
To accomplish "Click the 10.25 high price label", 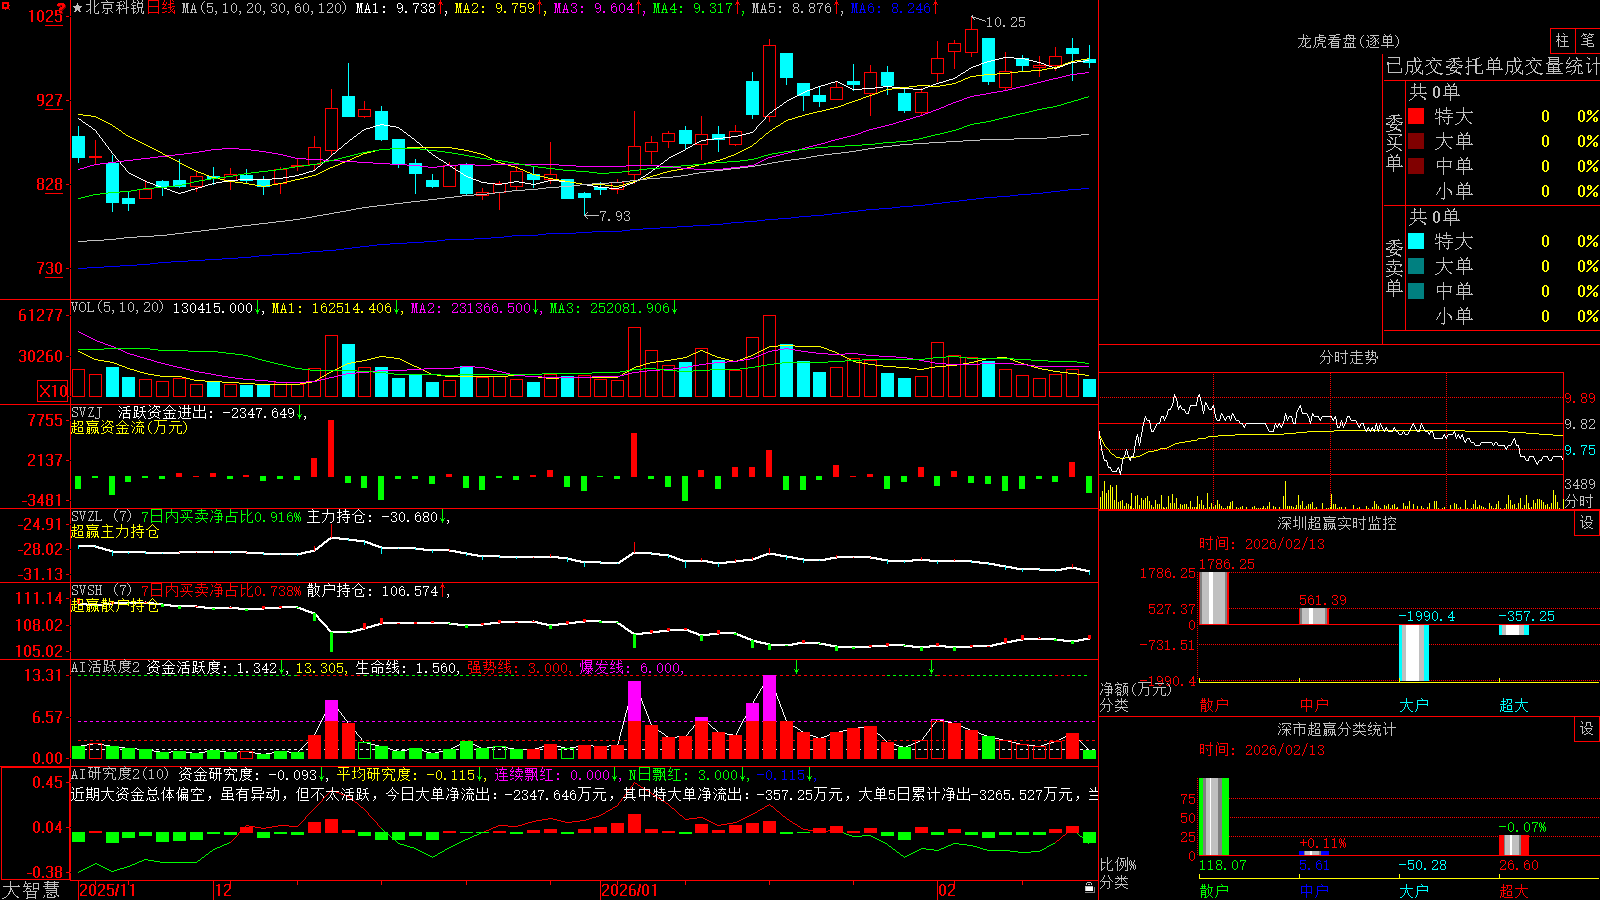I will point(1005,22).
